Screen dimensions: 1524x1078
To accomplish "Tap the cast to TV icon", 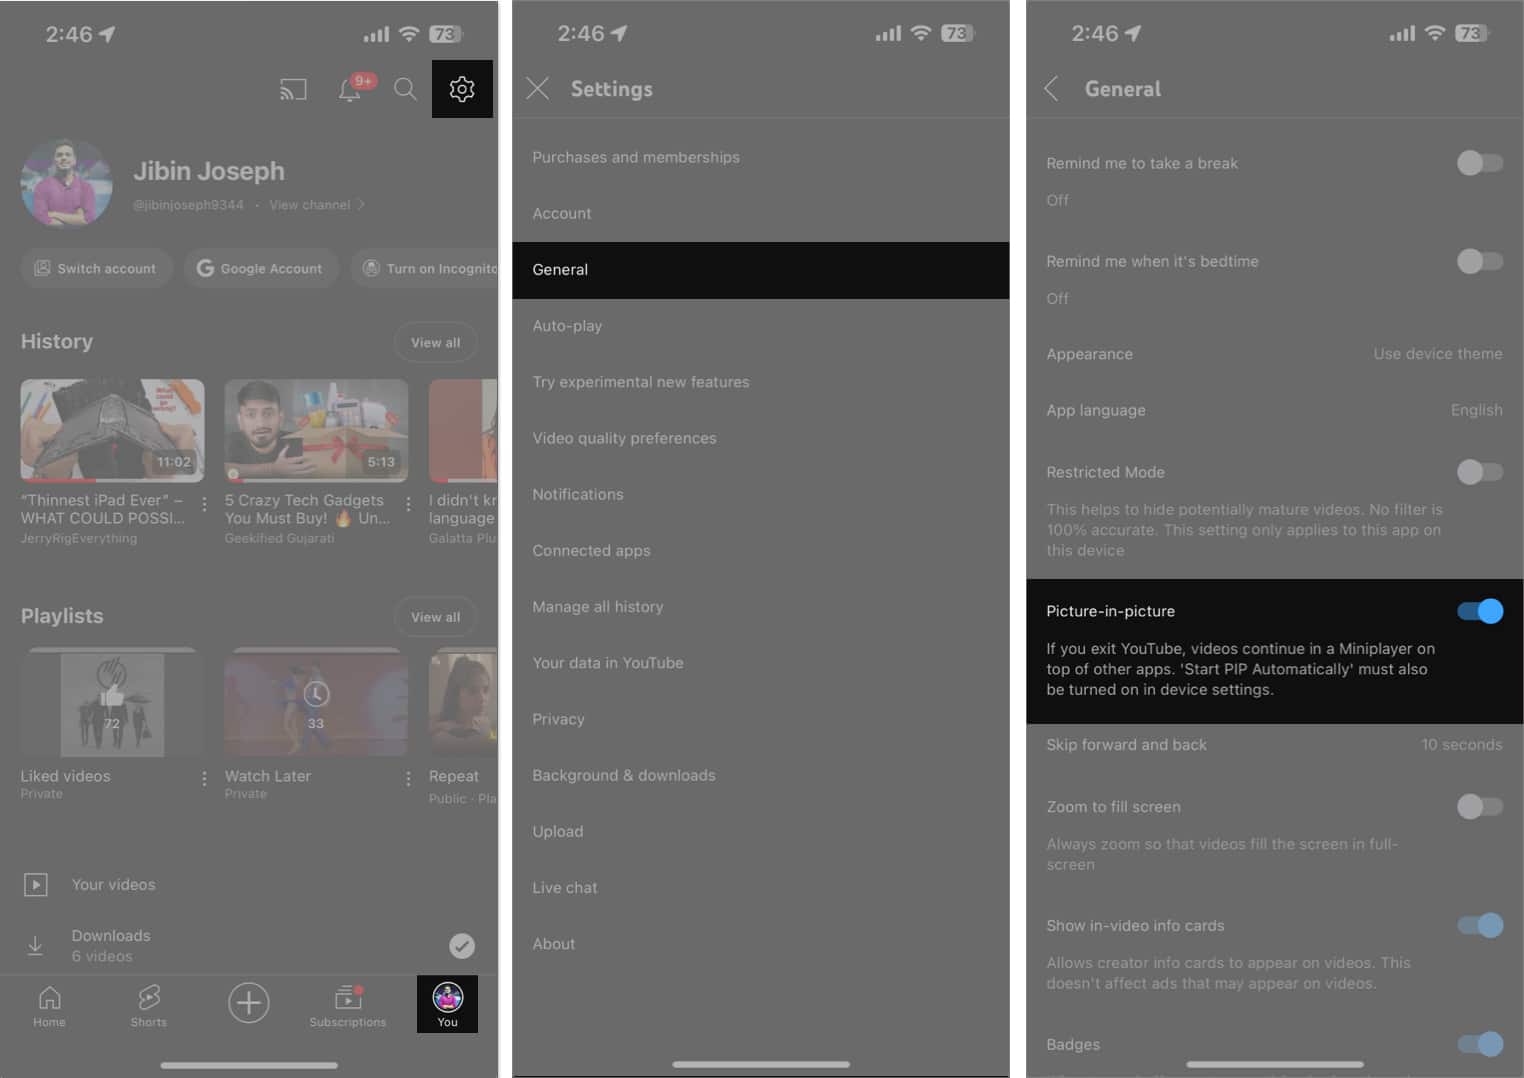I will pyautogui.click(x=293, y=90).
